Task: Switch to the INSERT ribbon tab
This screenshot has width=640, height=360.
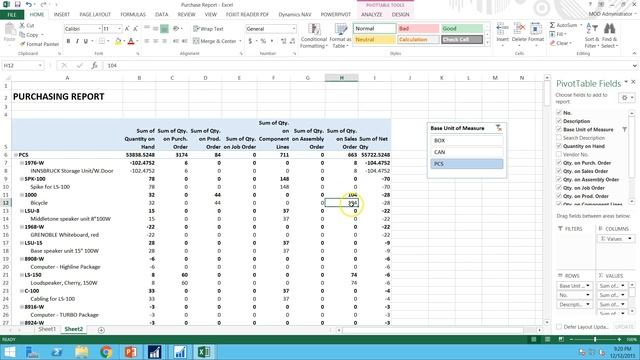Action: pyautogui.click(x=62, y=15)
